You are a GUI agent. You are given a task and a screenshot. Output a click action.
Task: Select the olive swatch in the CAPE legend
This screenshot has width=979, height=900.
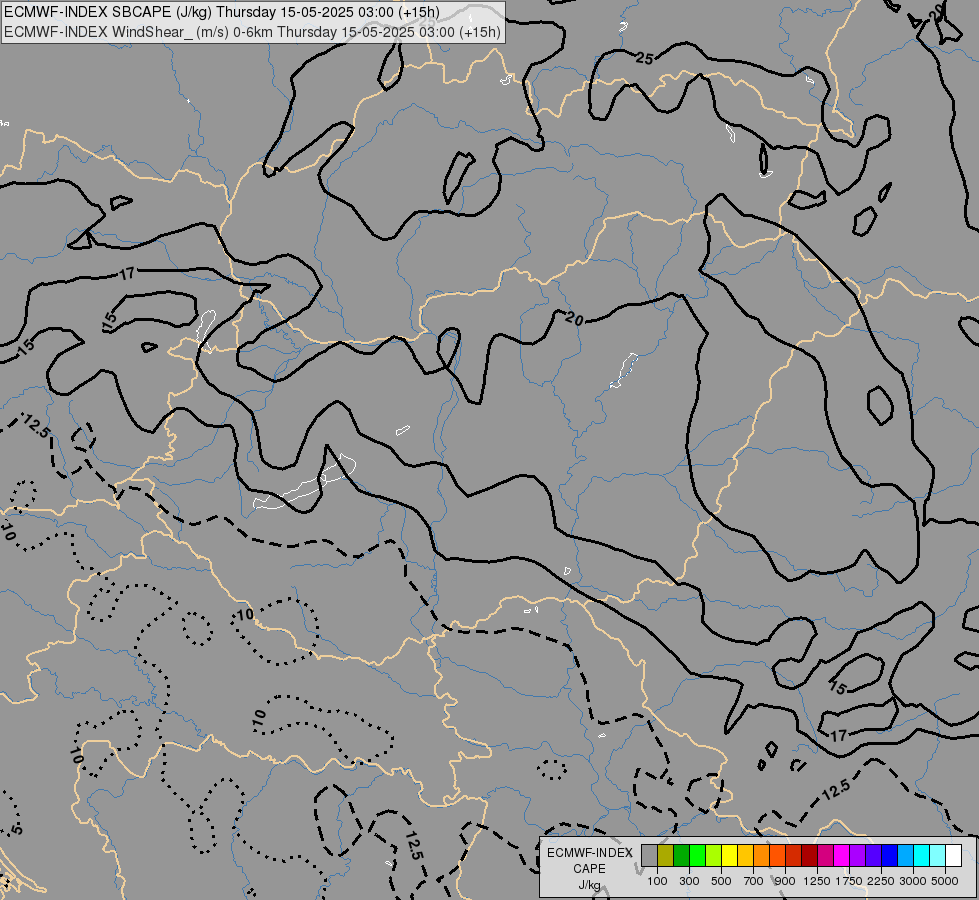(666, 856)
